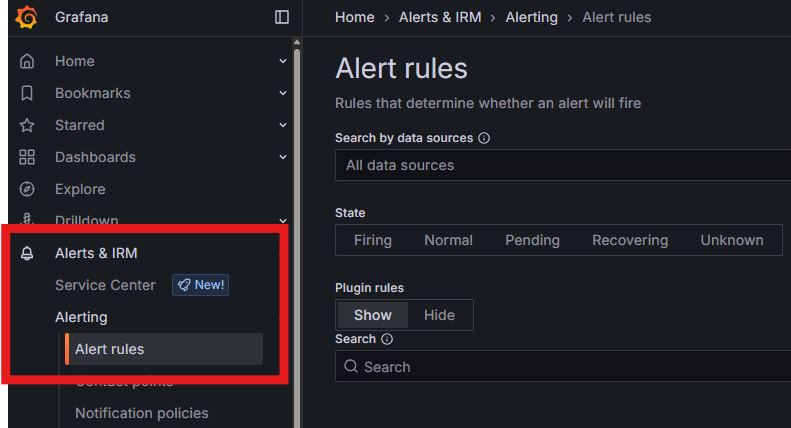This screenshot has height=428, width=791.
Task: Expand the Dashboards section chevron
Action: click(x=283, y=157)
